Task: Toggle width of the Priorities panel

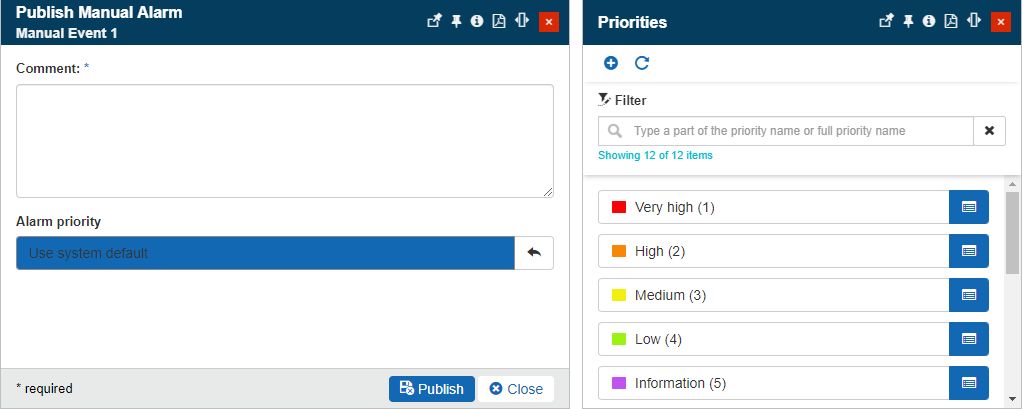Action: click(x=973, y=21)
